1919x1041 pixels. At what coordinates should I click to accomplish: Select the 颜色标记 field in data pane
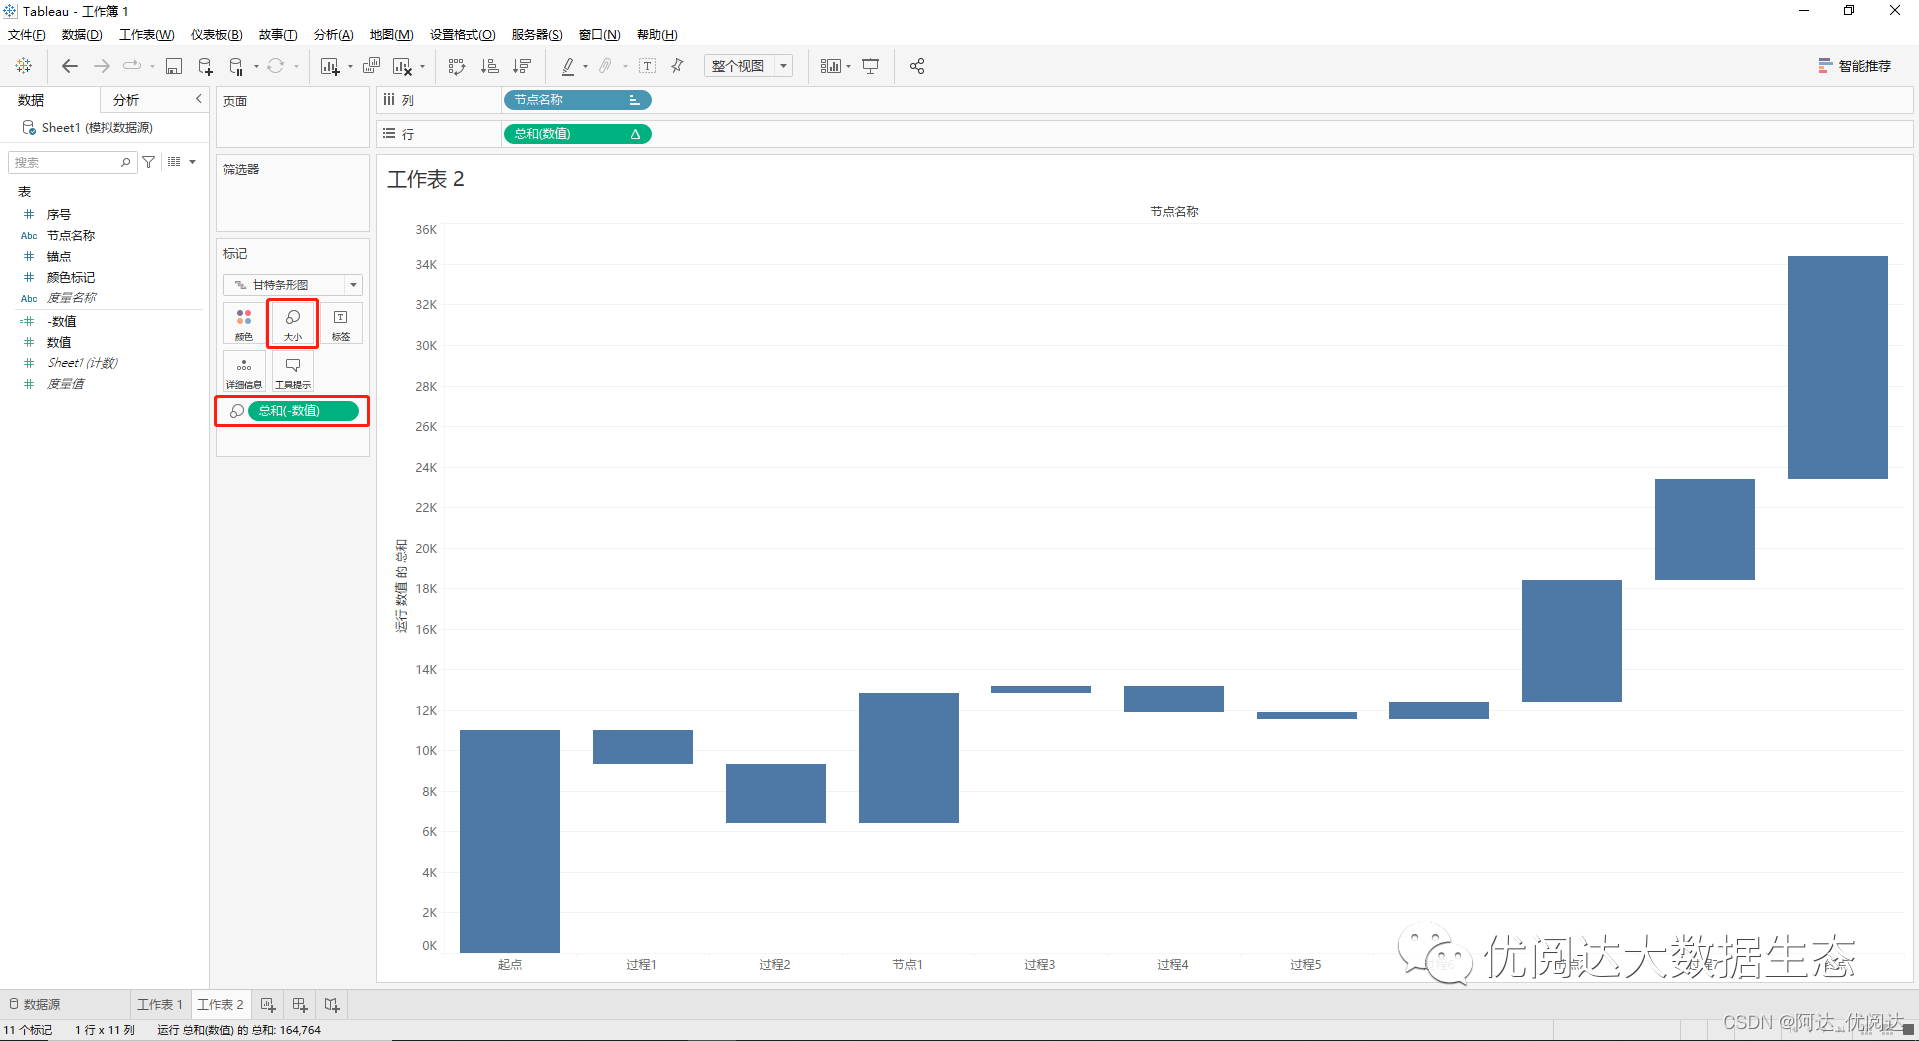tap(70, 277)
